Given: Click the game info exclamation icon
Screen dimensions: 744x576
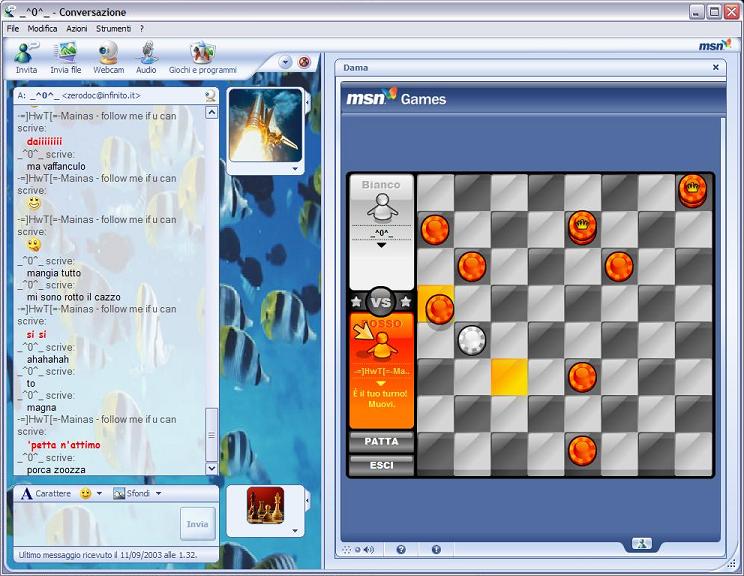Looking at the screenshot, I should [436, 549].
